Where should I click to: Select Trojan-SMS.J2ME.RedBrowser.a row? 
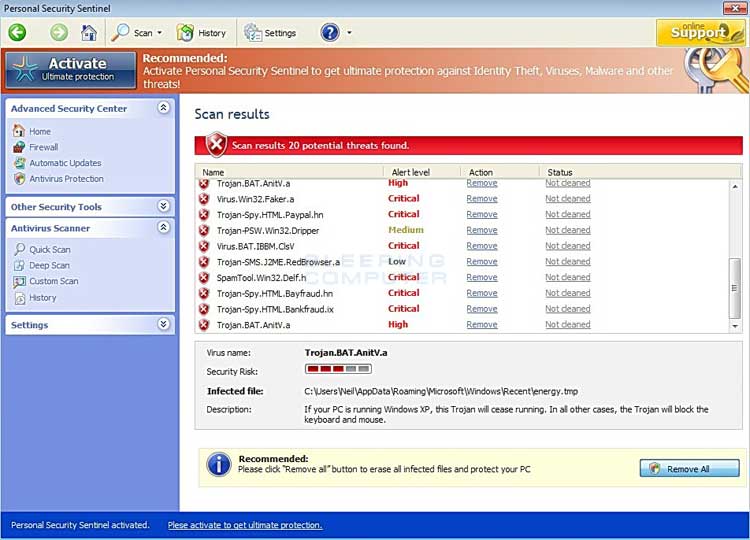[462, 262]
